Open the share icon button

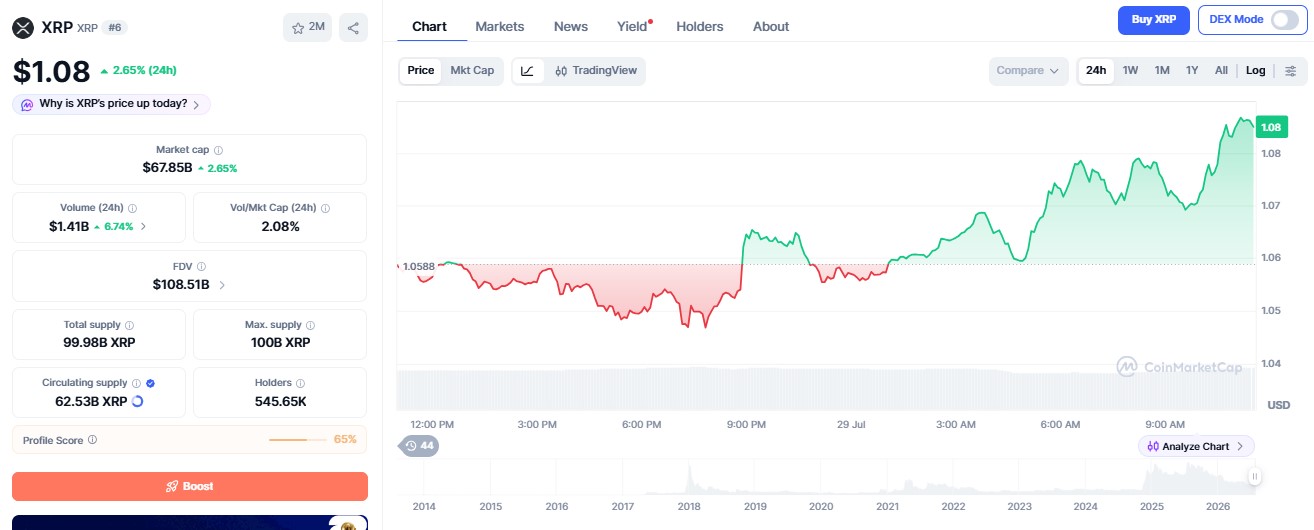(x=353, y=28)
